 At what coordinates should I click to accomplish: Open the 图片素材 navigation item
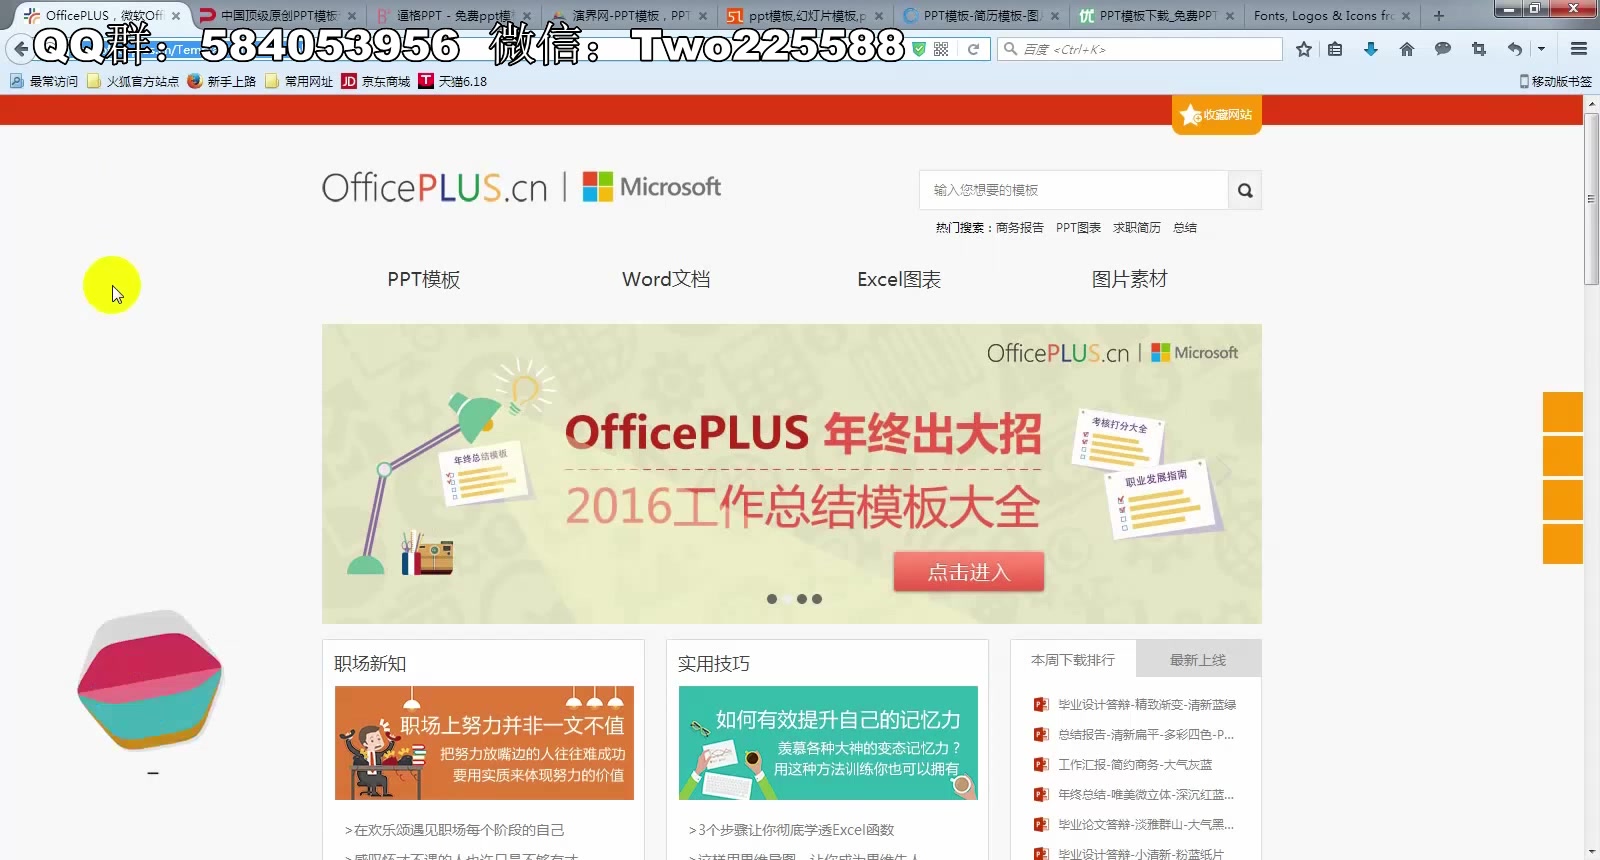1130,280
